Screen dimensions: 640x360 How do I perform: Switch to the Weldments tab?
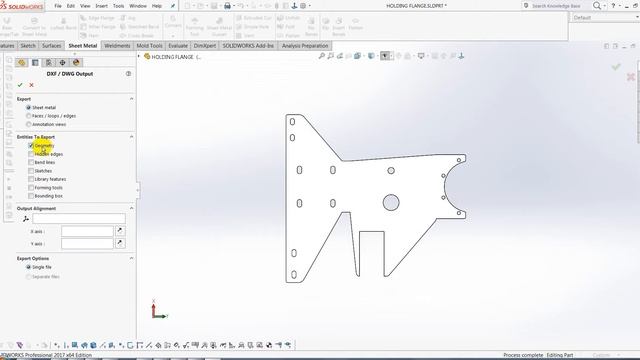117,46
